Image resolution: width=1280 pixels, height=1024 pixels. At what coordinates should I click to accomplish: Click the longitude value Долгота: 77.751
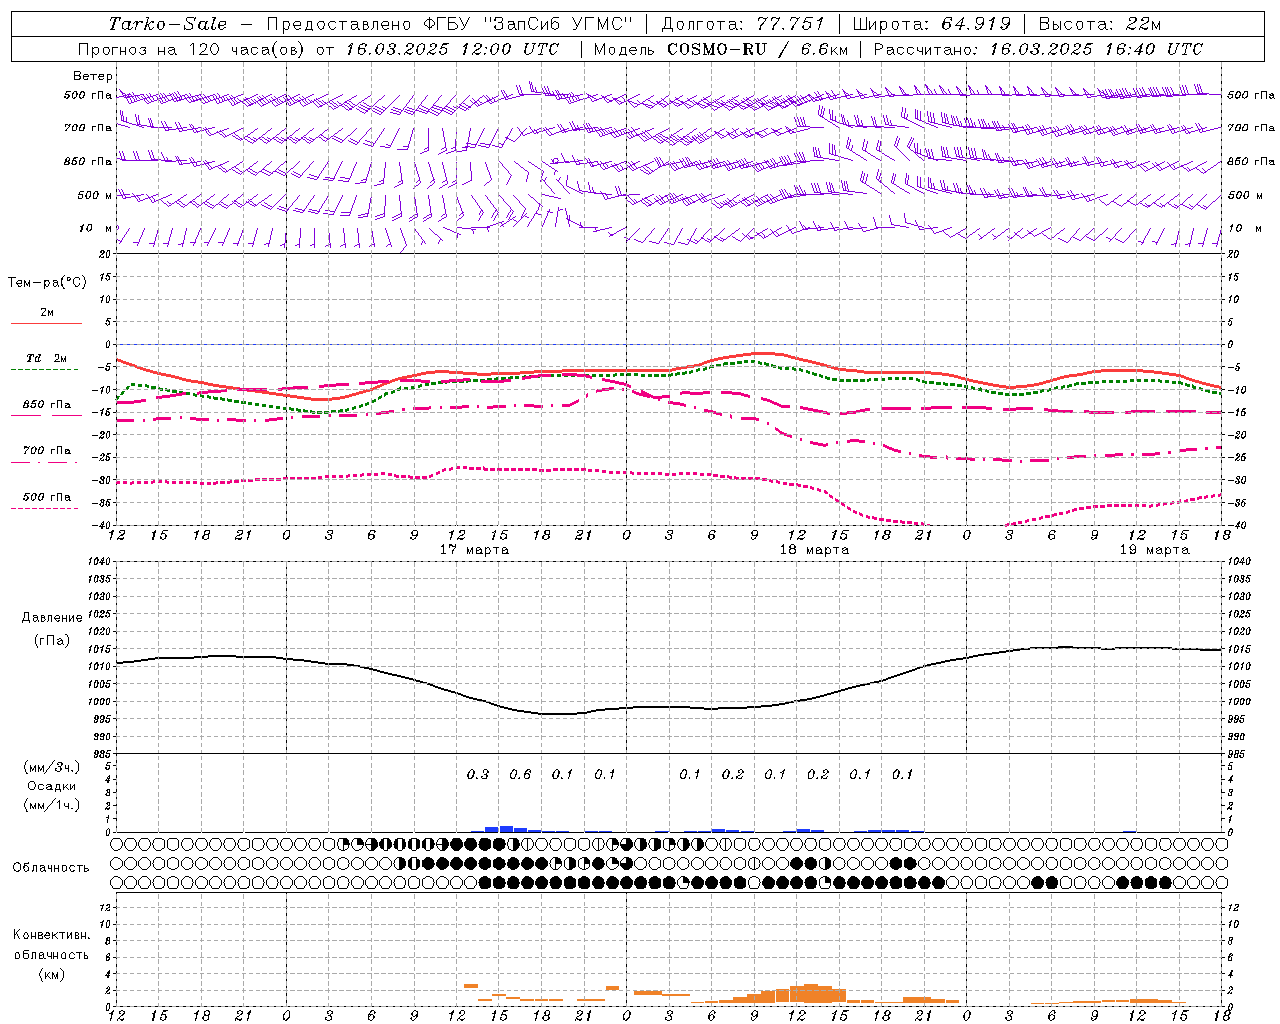click(743, 24)
